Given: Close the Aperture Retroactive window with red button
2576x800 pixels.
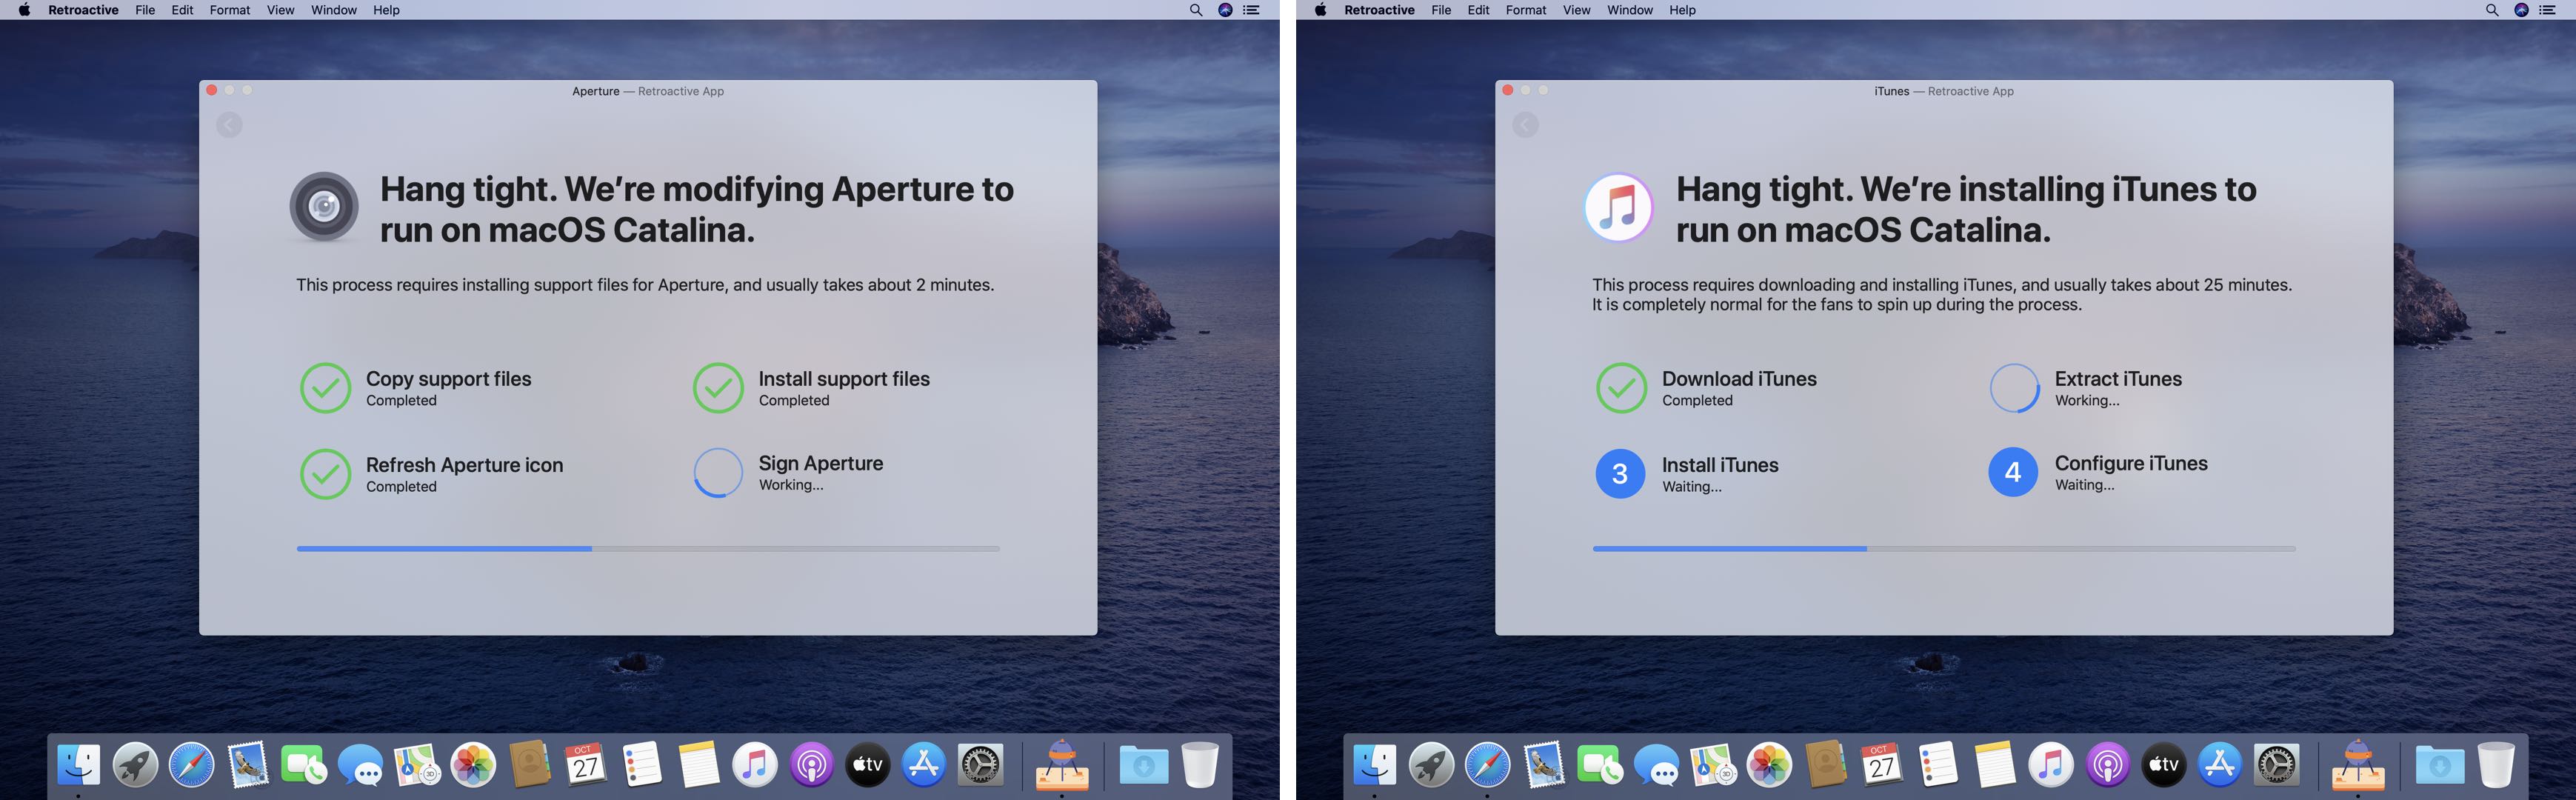Looking at the screenshot, I should 212,90.
